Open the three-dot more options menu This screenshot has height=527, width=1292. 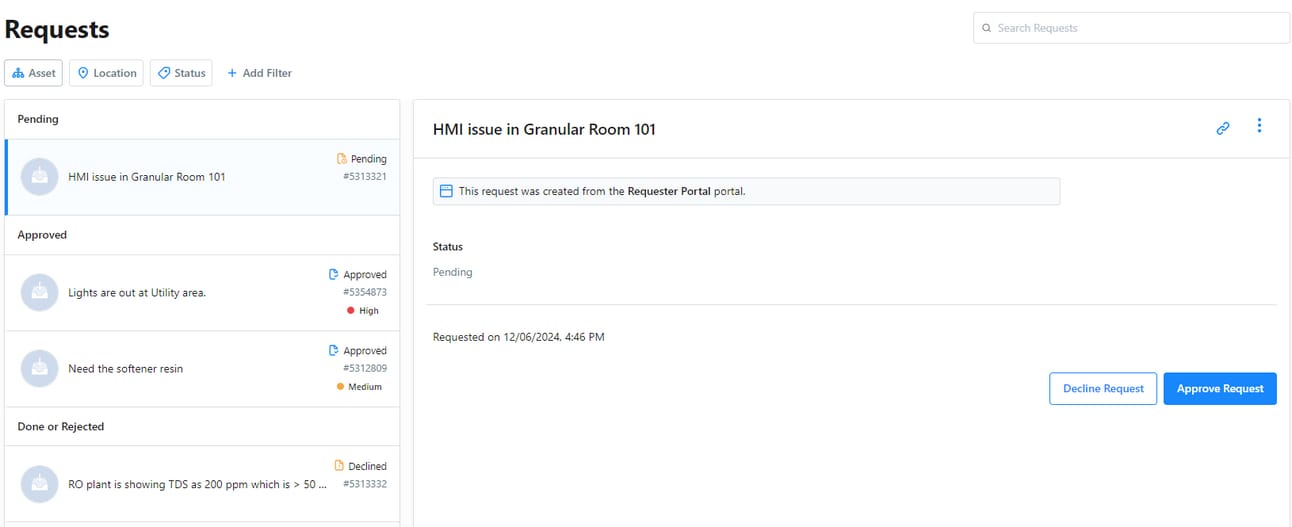point(1259,126)
